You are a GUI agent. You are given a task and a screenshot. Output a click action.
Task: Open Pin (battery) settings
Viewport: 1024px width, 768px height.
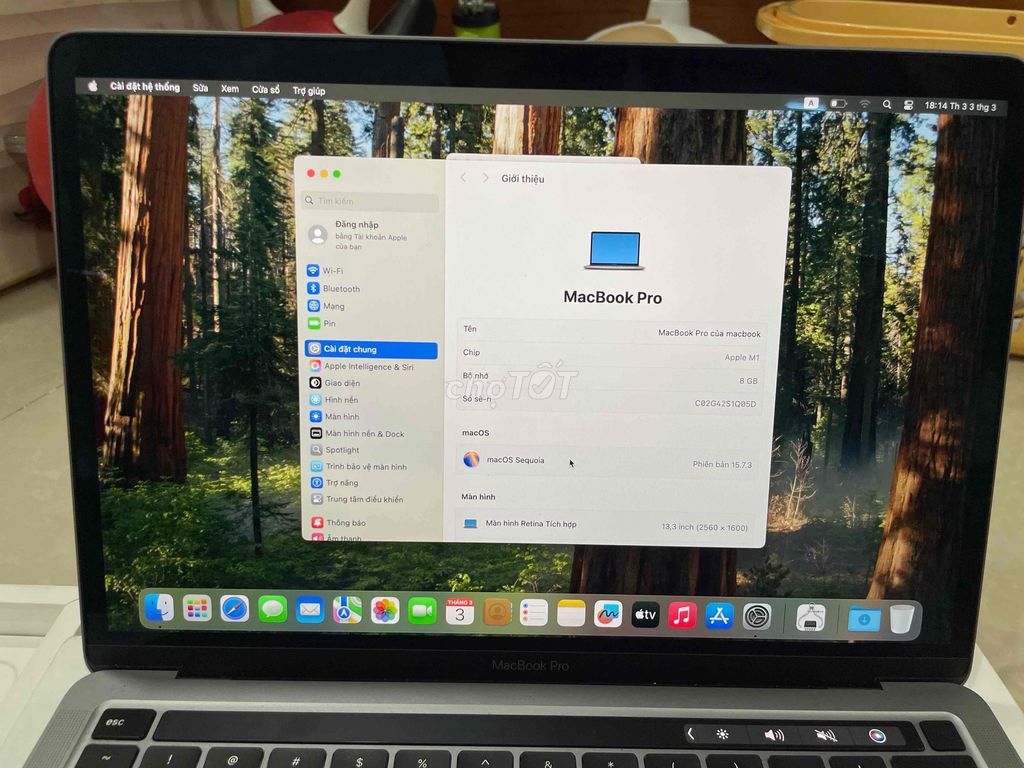(330, 323)
